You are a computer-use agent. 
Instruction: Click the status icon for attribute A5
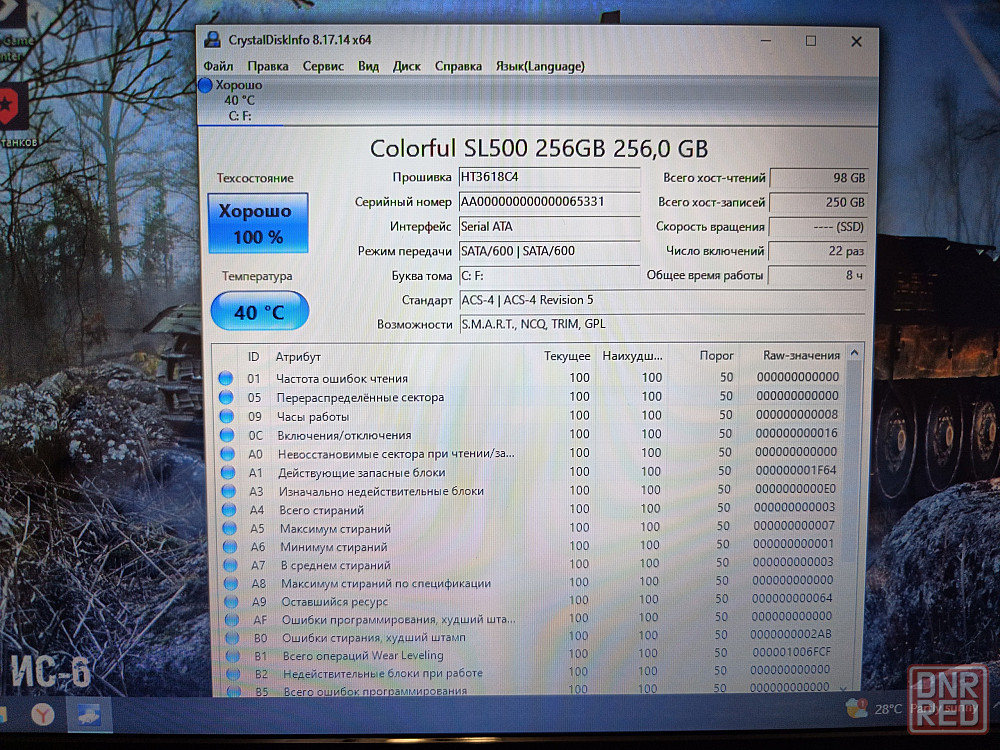click(230, 528)
